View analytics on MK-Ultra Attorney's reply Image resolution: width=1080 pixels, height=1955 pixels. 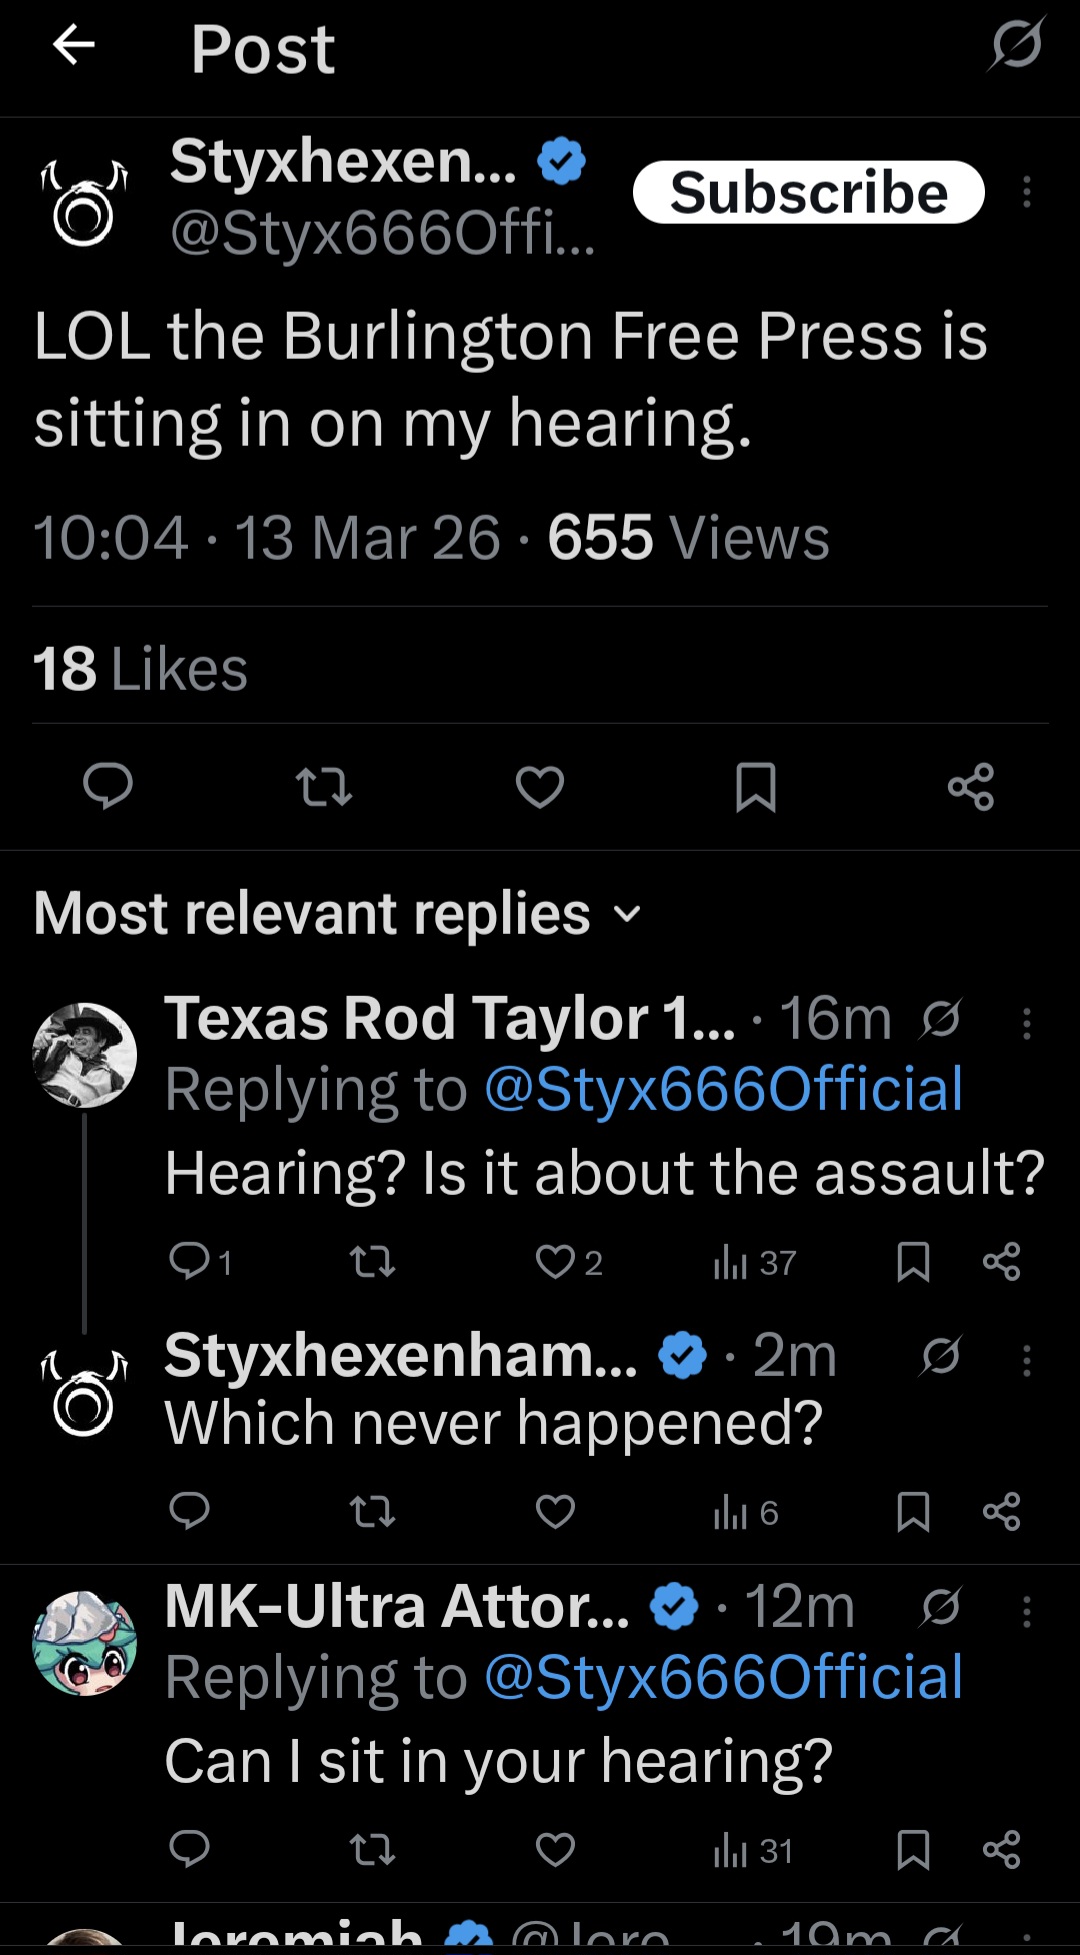coord(753,1851)
